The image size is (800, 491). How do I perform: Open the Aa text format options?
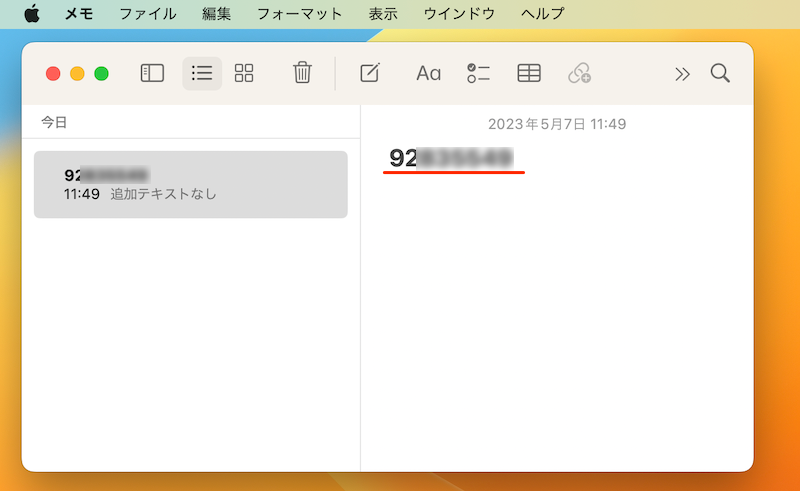pyautogui.click(x=428, y=73)
